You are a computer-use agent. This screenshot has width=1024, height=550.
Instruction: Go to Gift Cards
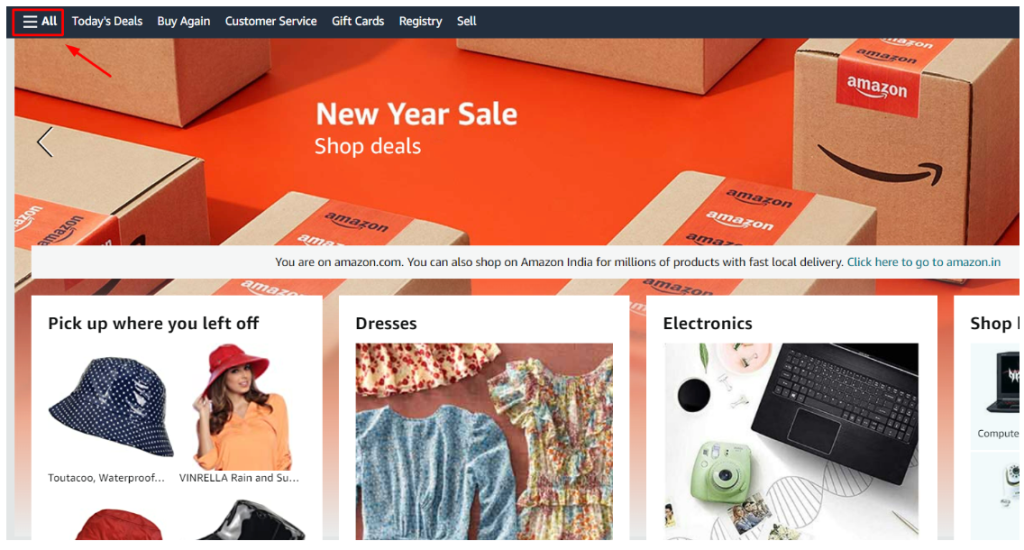tap(358, 22)
